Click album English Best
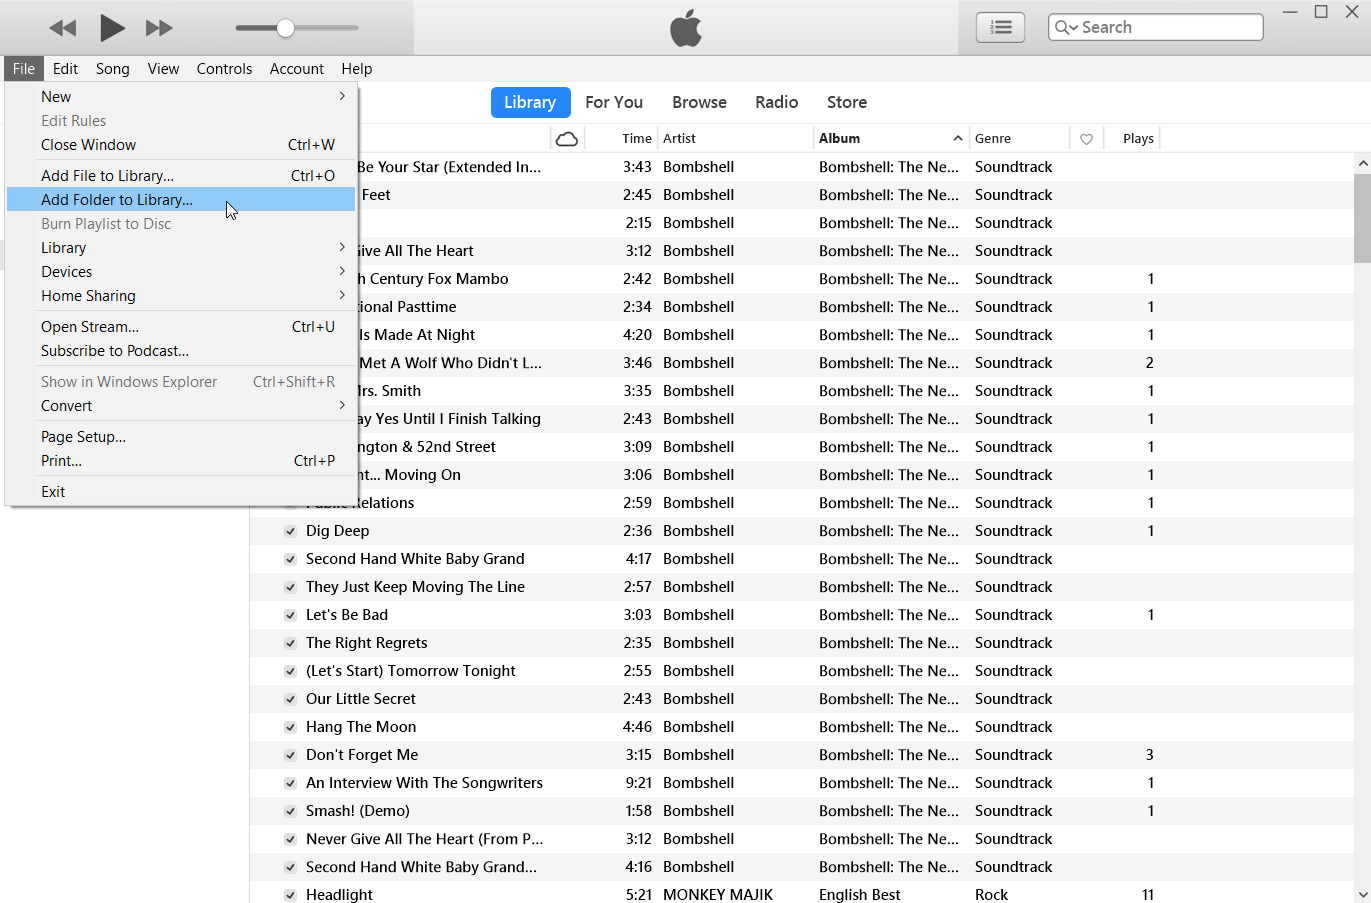1371x903 pixels. click(x=860, y=895)
